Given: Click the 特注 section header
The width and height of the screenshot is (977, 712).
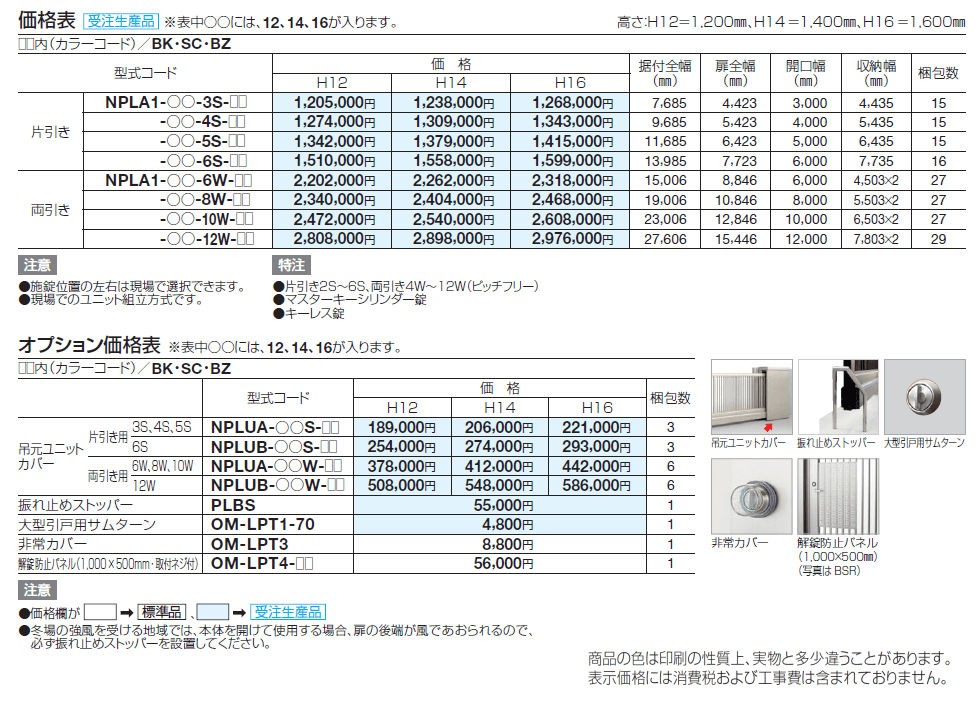Looking at the screenshot, I should [288, 268].
